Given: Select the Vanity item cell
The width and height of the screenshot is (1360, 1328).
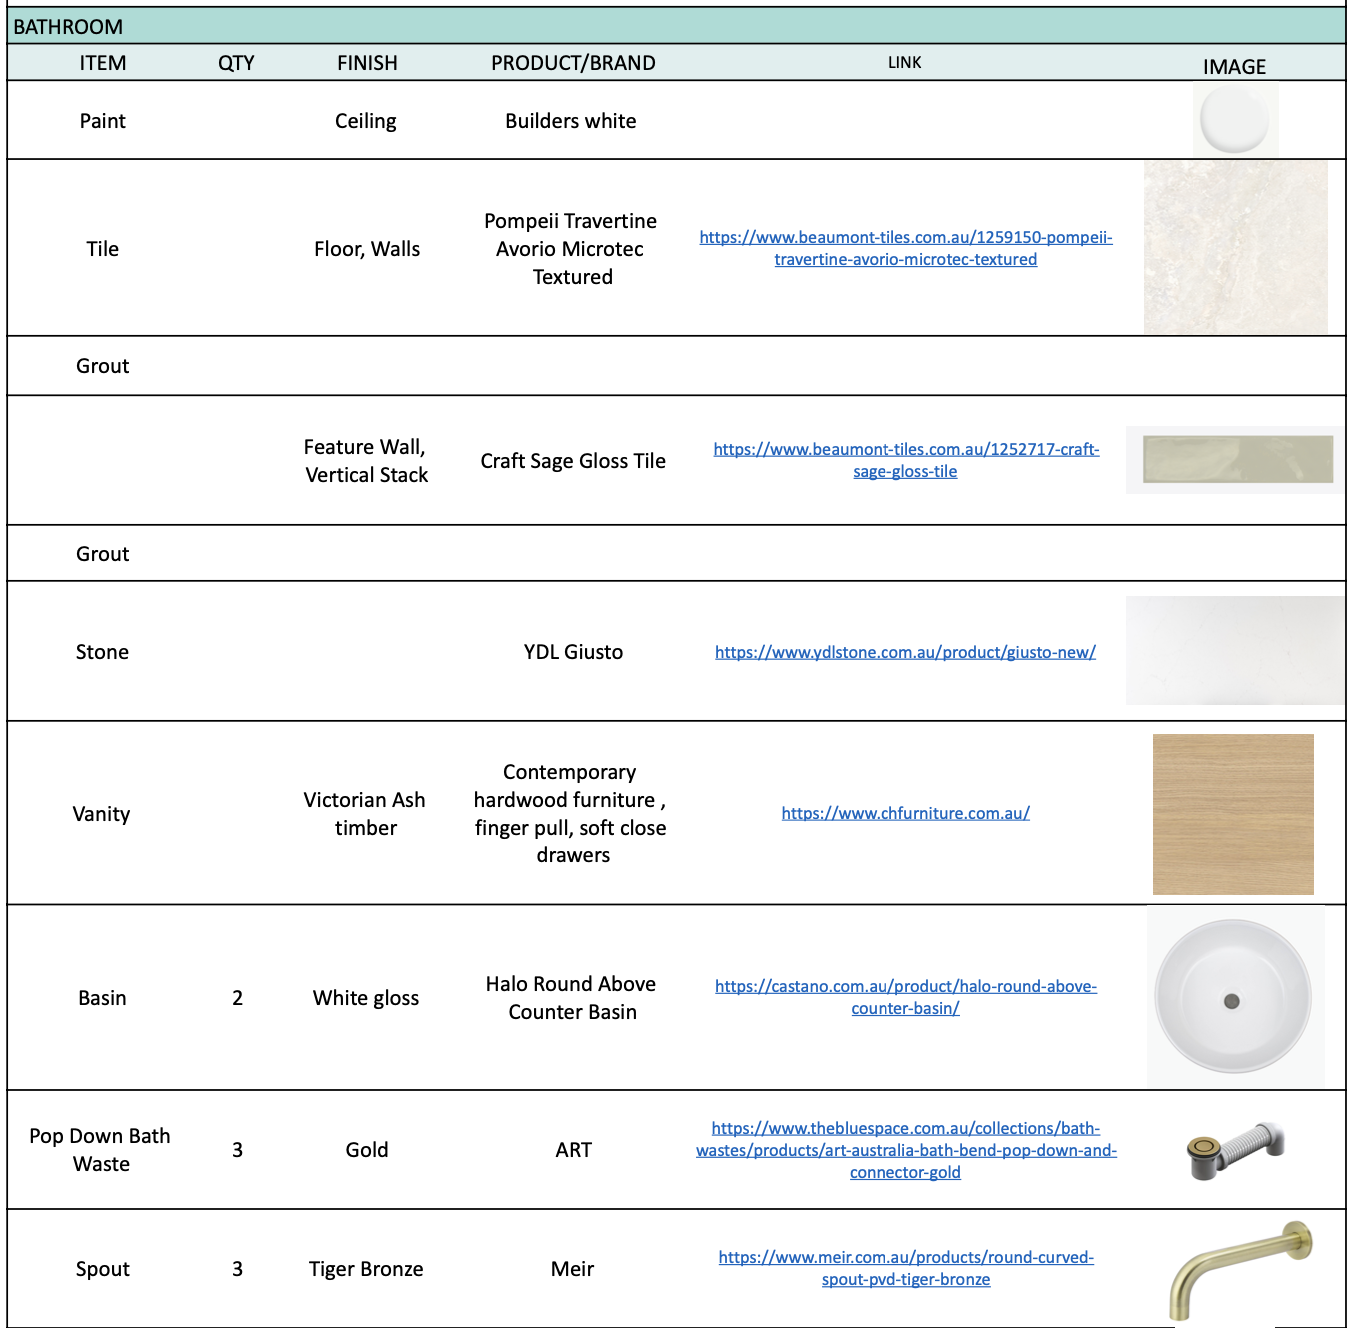Looking at the screenshot, I should [101, 814].
